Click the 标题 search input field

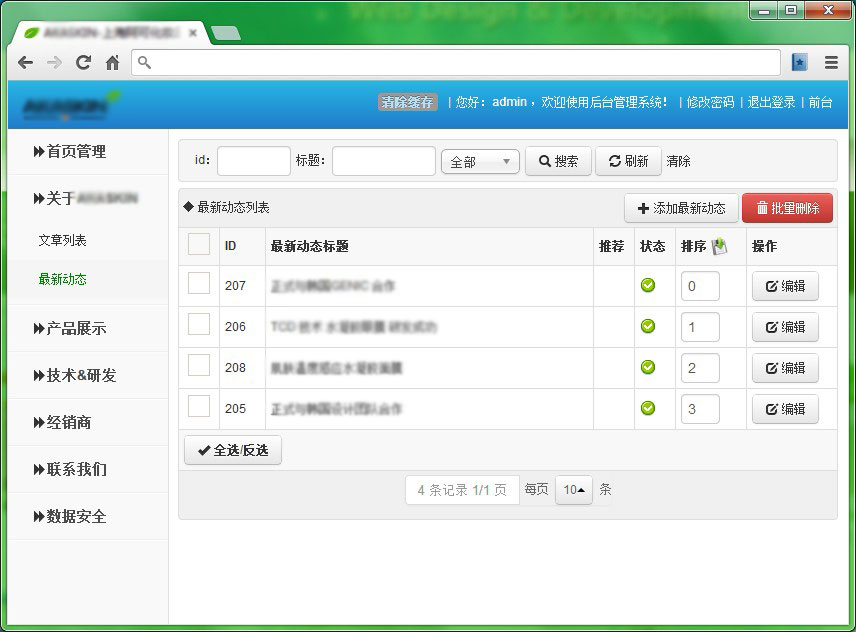[x=383, y=161]
